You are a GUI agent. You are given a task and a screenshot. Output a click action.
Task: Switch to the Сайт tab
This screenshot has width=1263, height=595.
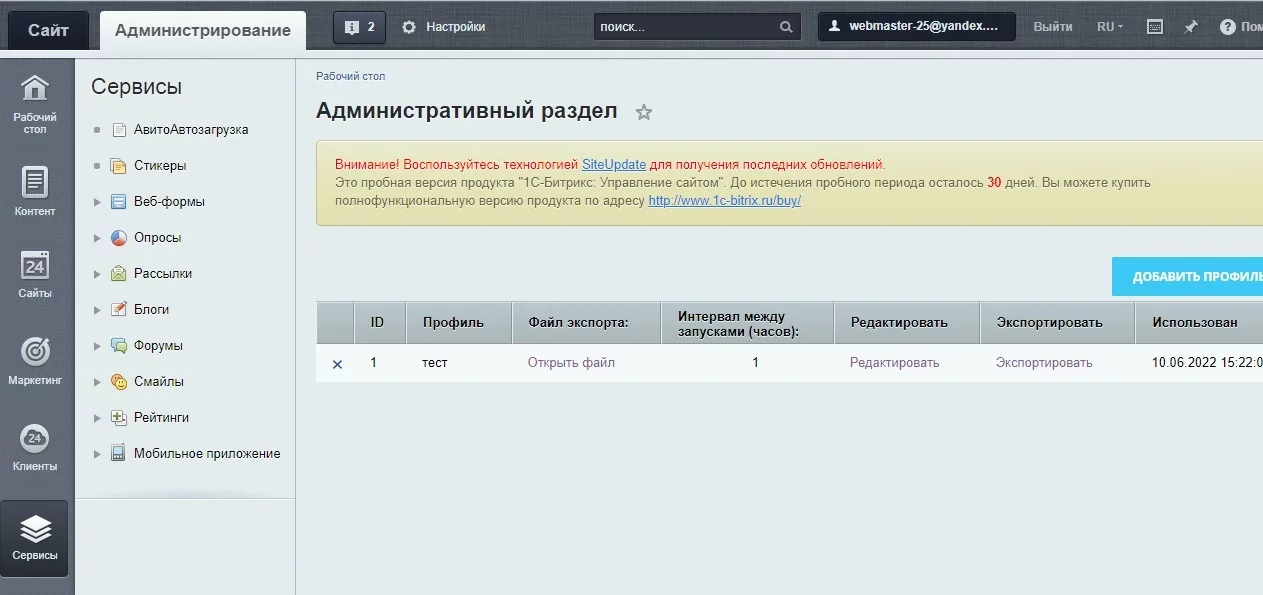[x=48, y=30]
